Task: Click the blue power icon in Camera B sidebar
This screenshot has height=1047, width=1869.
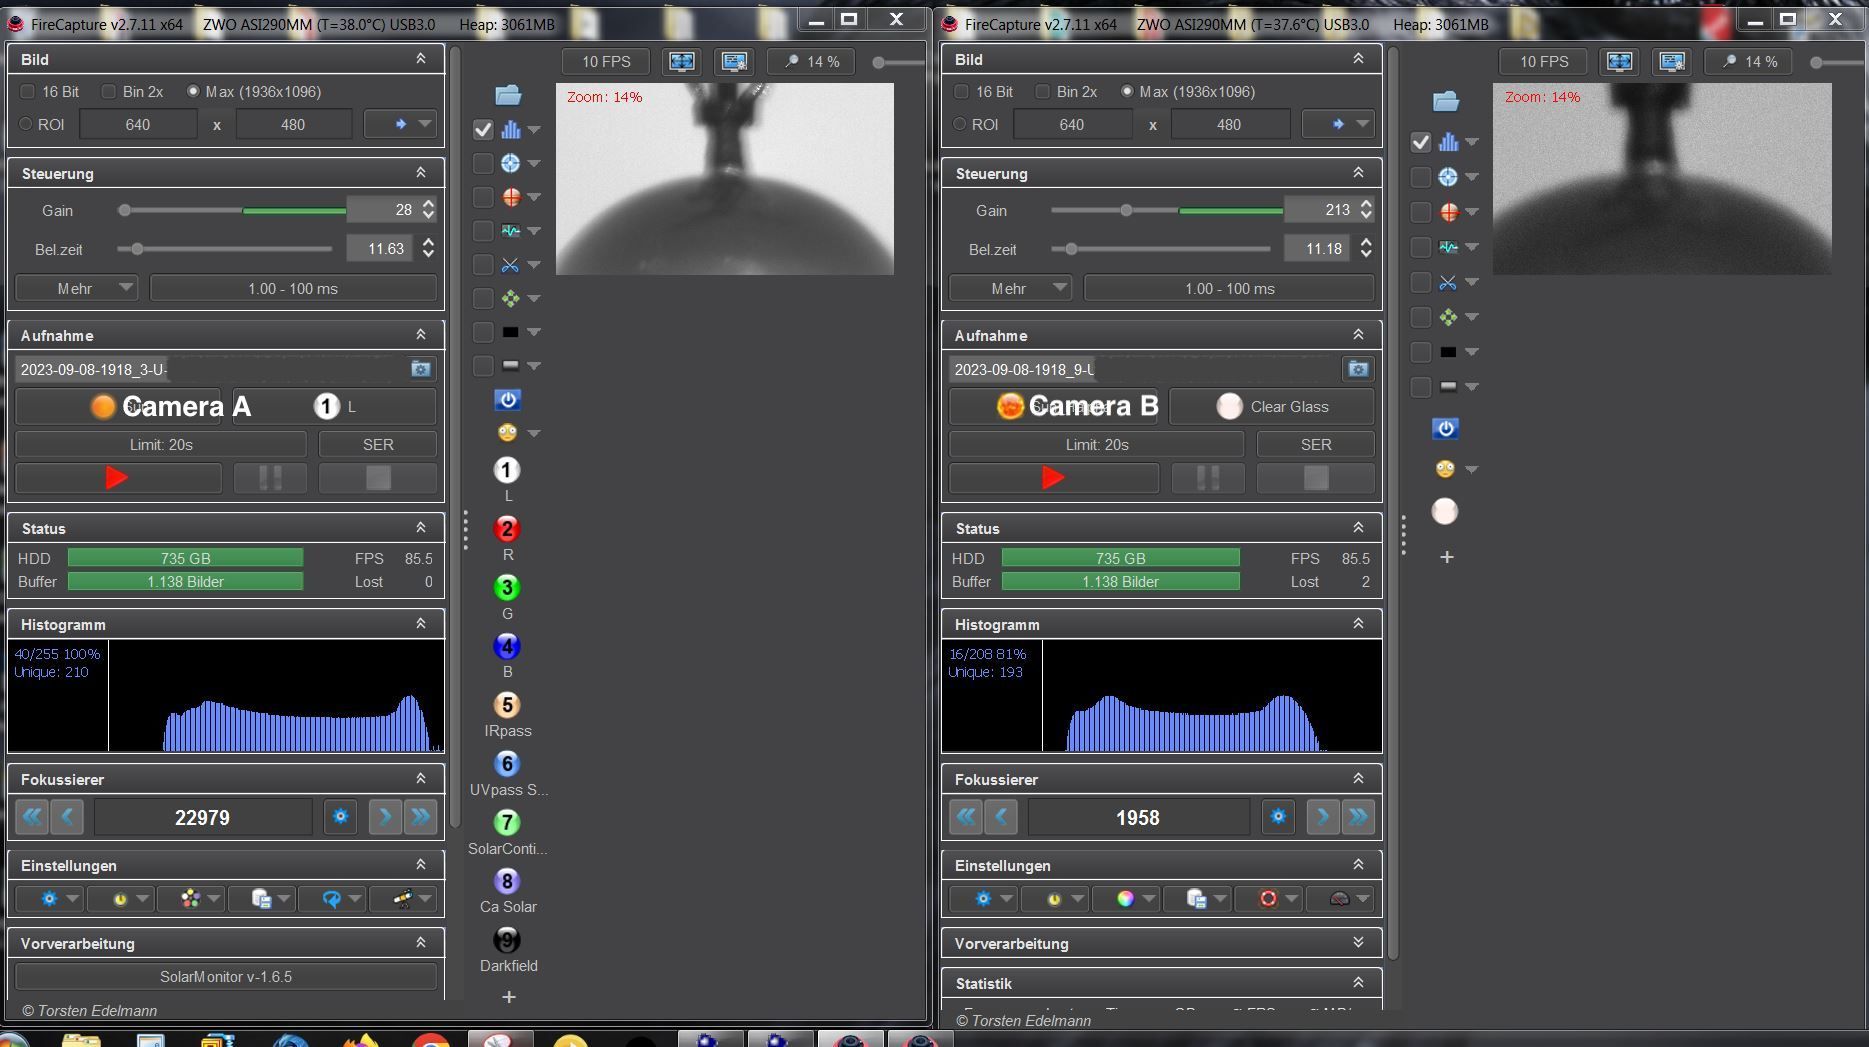Action: point(1446,429)
